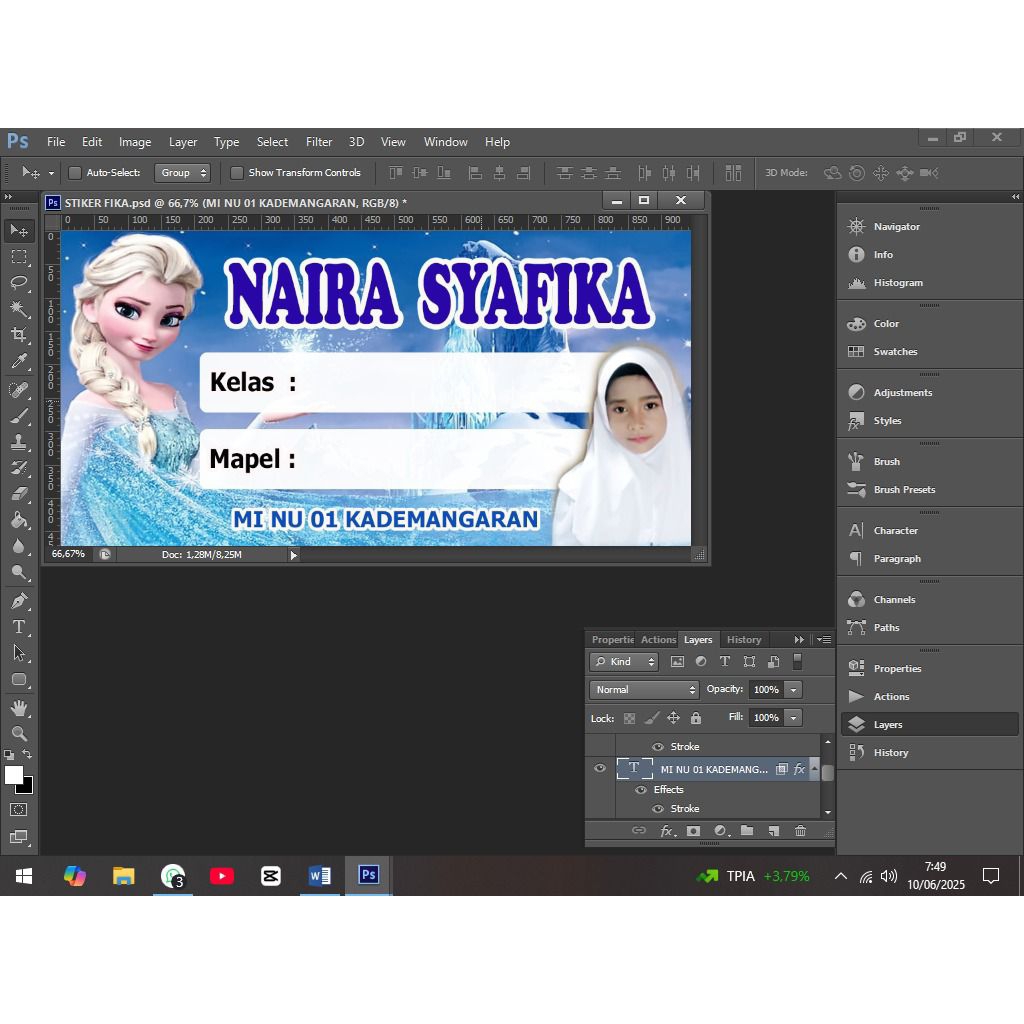1024x1024 pixels.
Task: Choose the Healing Brush tool
Action: point(20,390)
